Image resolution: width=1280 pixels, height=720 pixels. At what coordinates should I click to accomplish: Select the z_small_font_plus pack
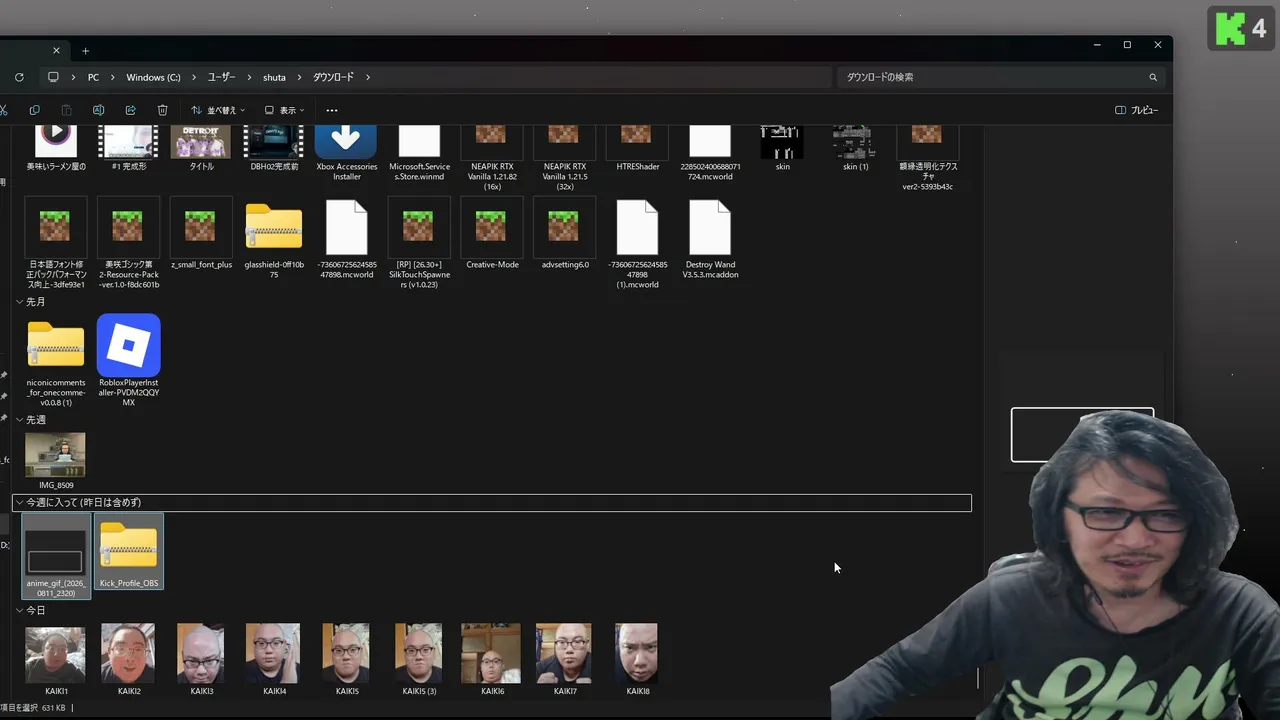[201, 234]
